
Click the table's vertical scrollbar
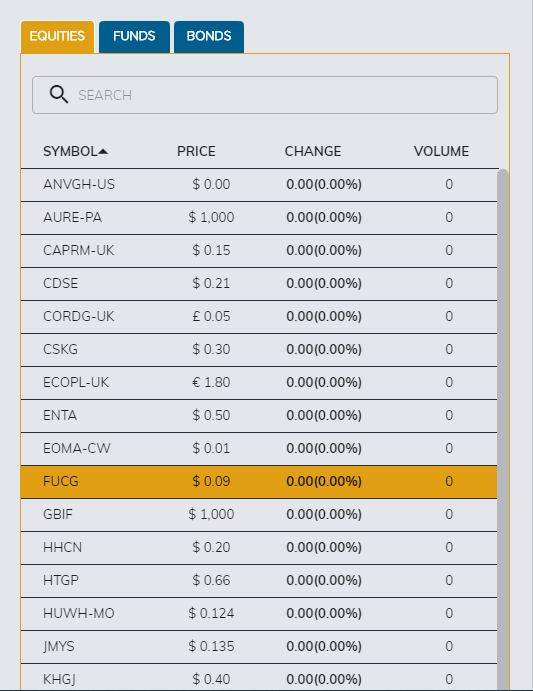click(x=503, y=429)
